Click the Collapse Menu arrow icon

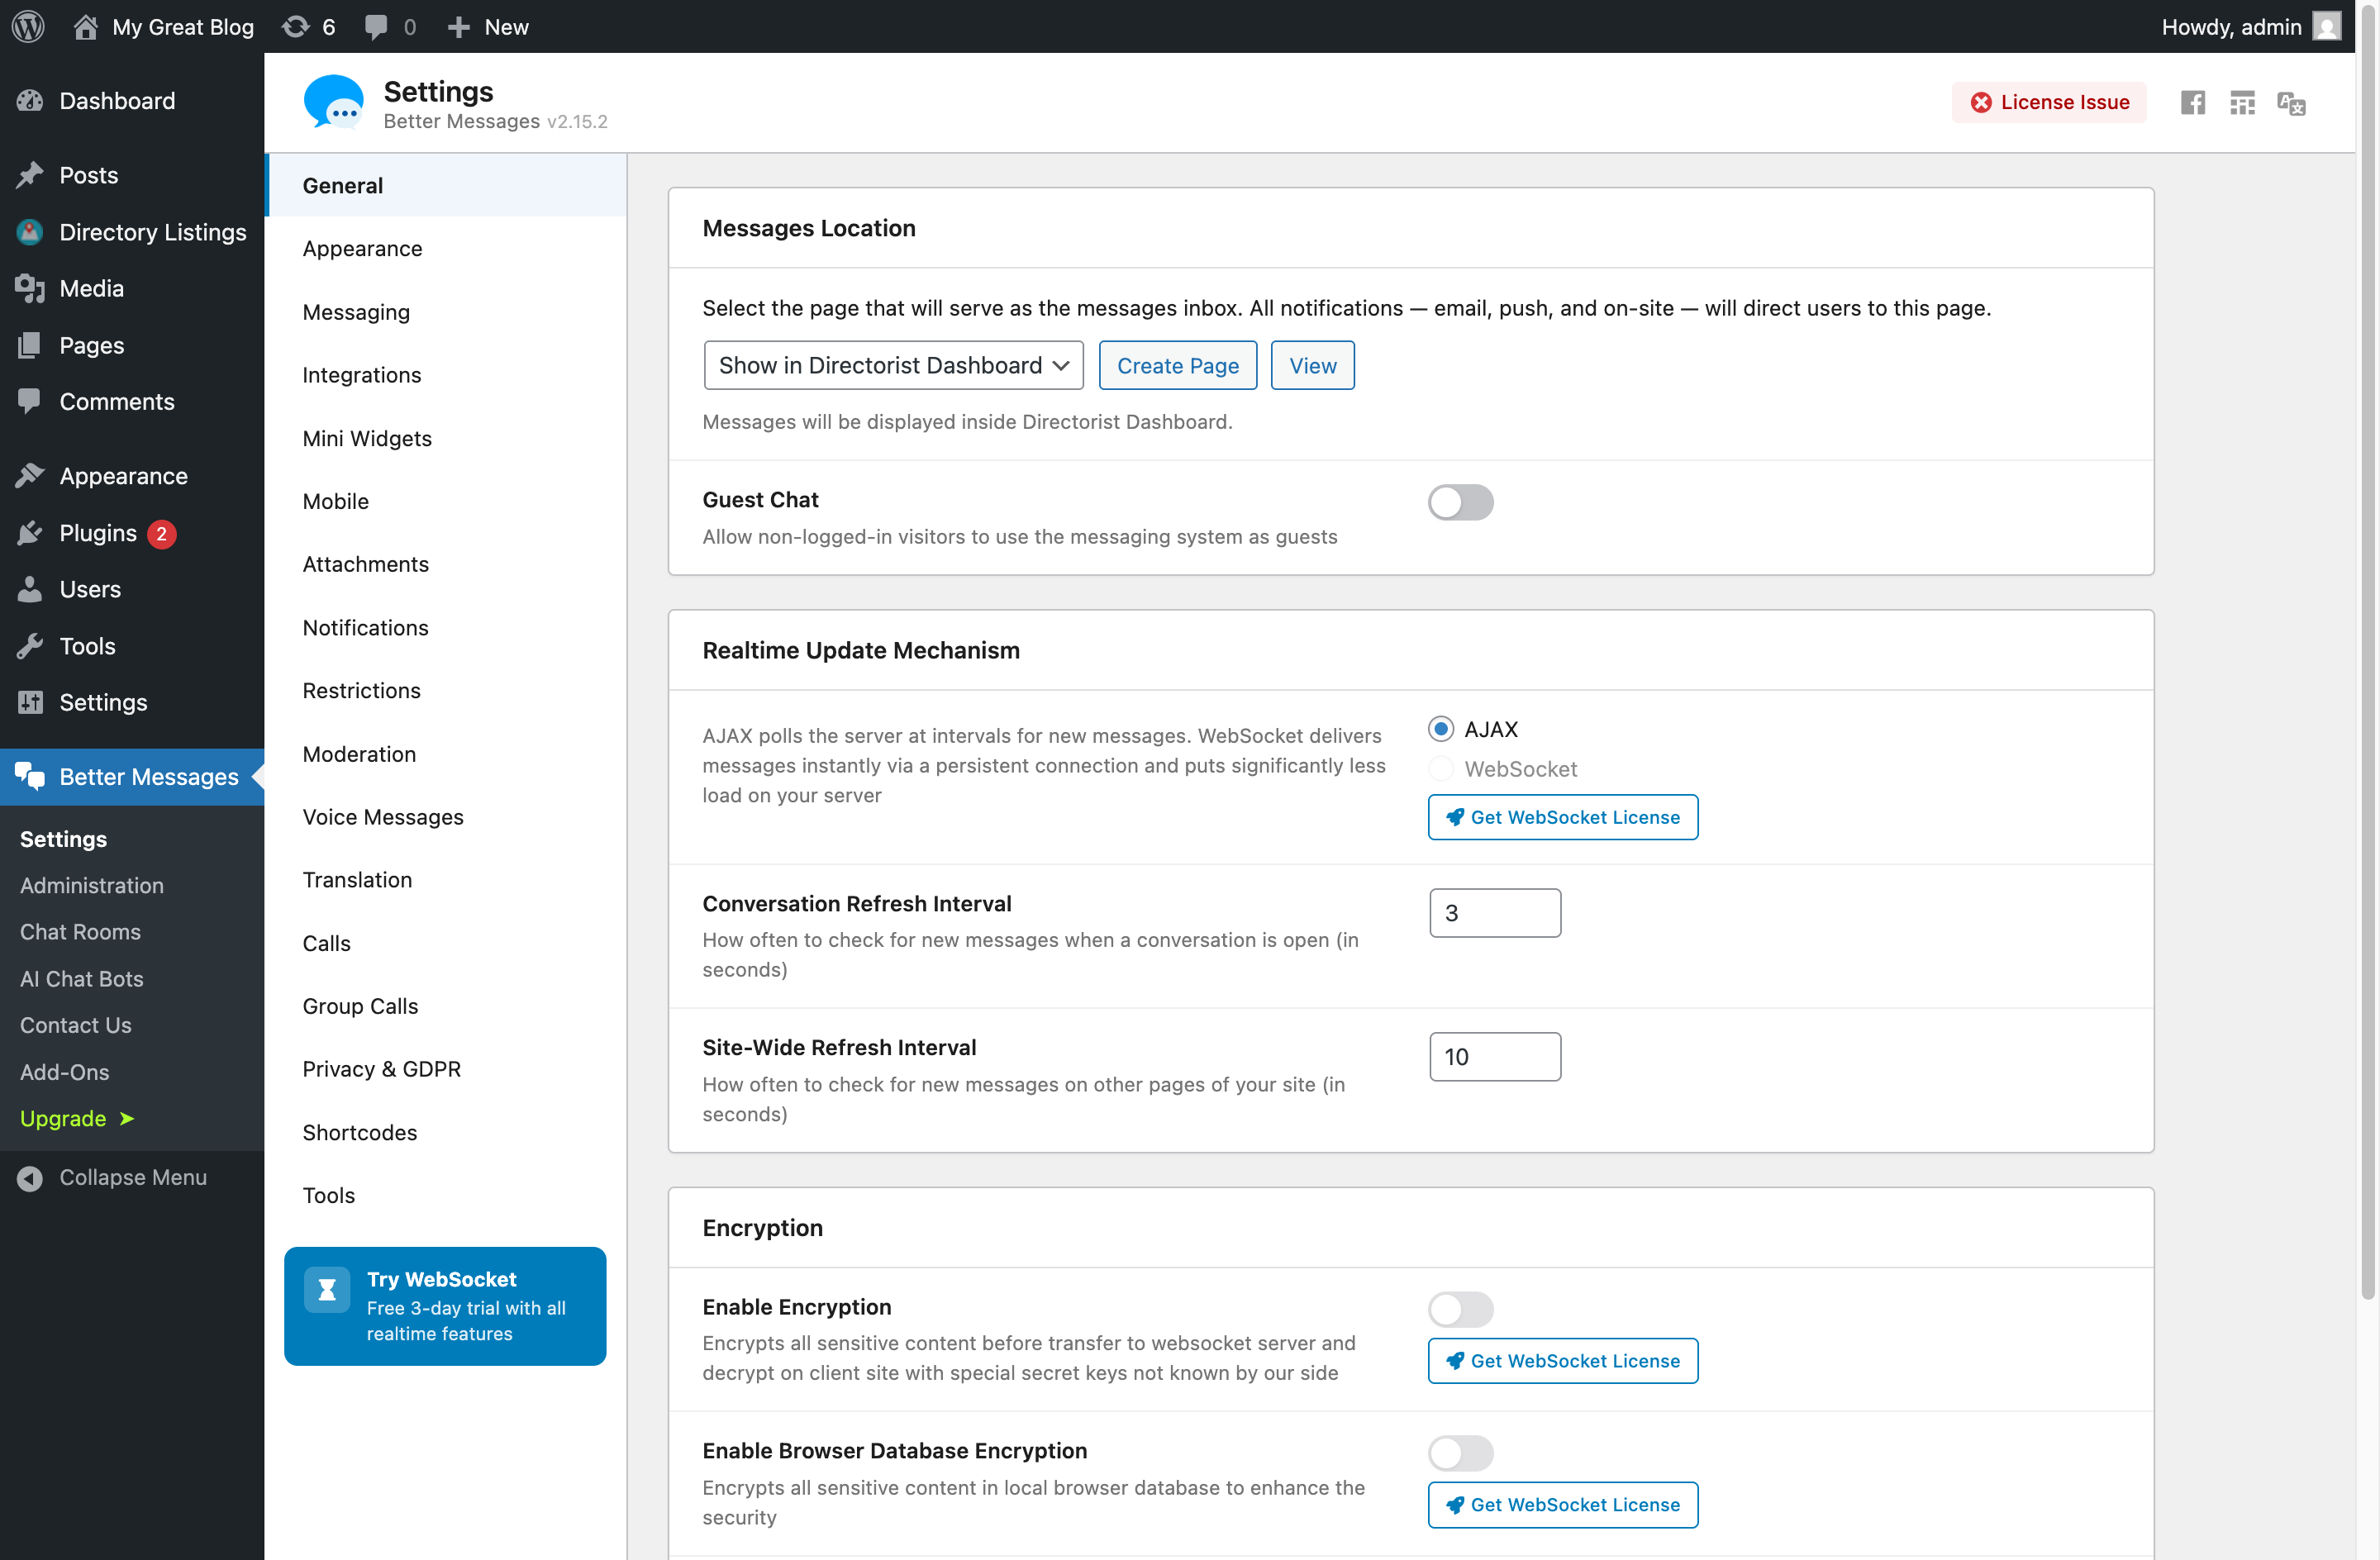click(x=30, y=1178)
